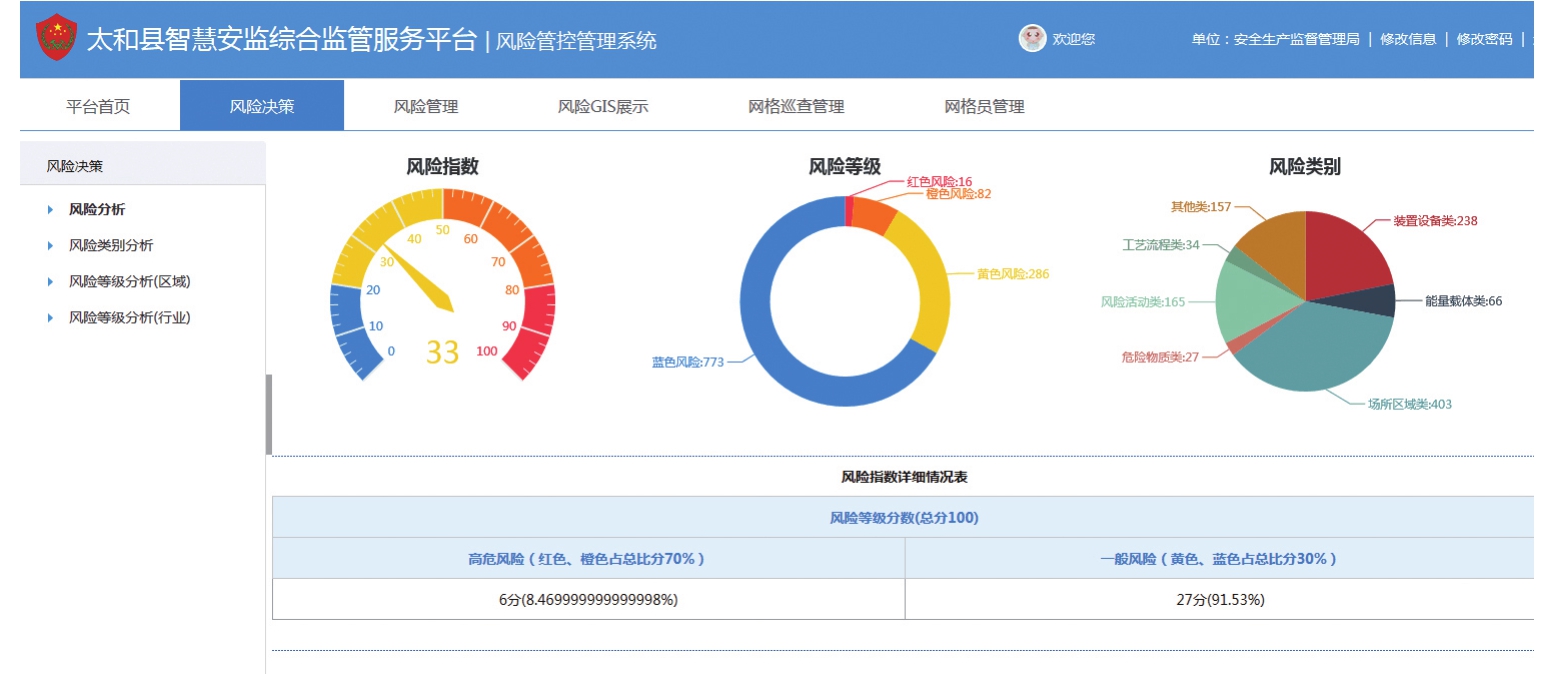The width and height of the screenshot is (1552, 674).
Task: Click the 风险类别 chart title
Action: [x=1305, y=167]
